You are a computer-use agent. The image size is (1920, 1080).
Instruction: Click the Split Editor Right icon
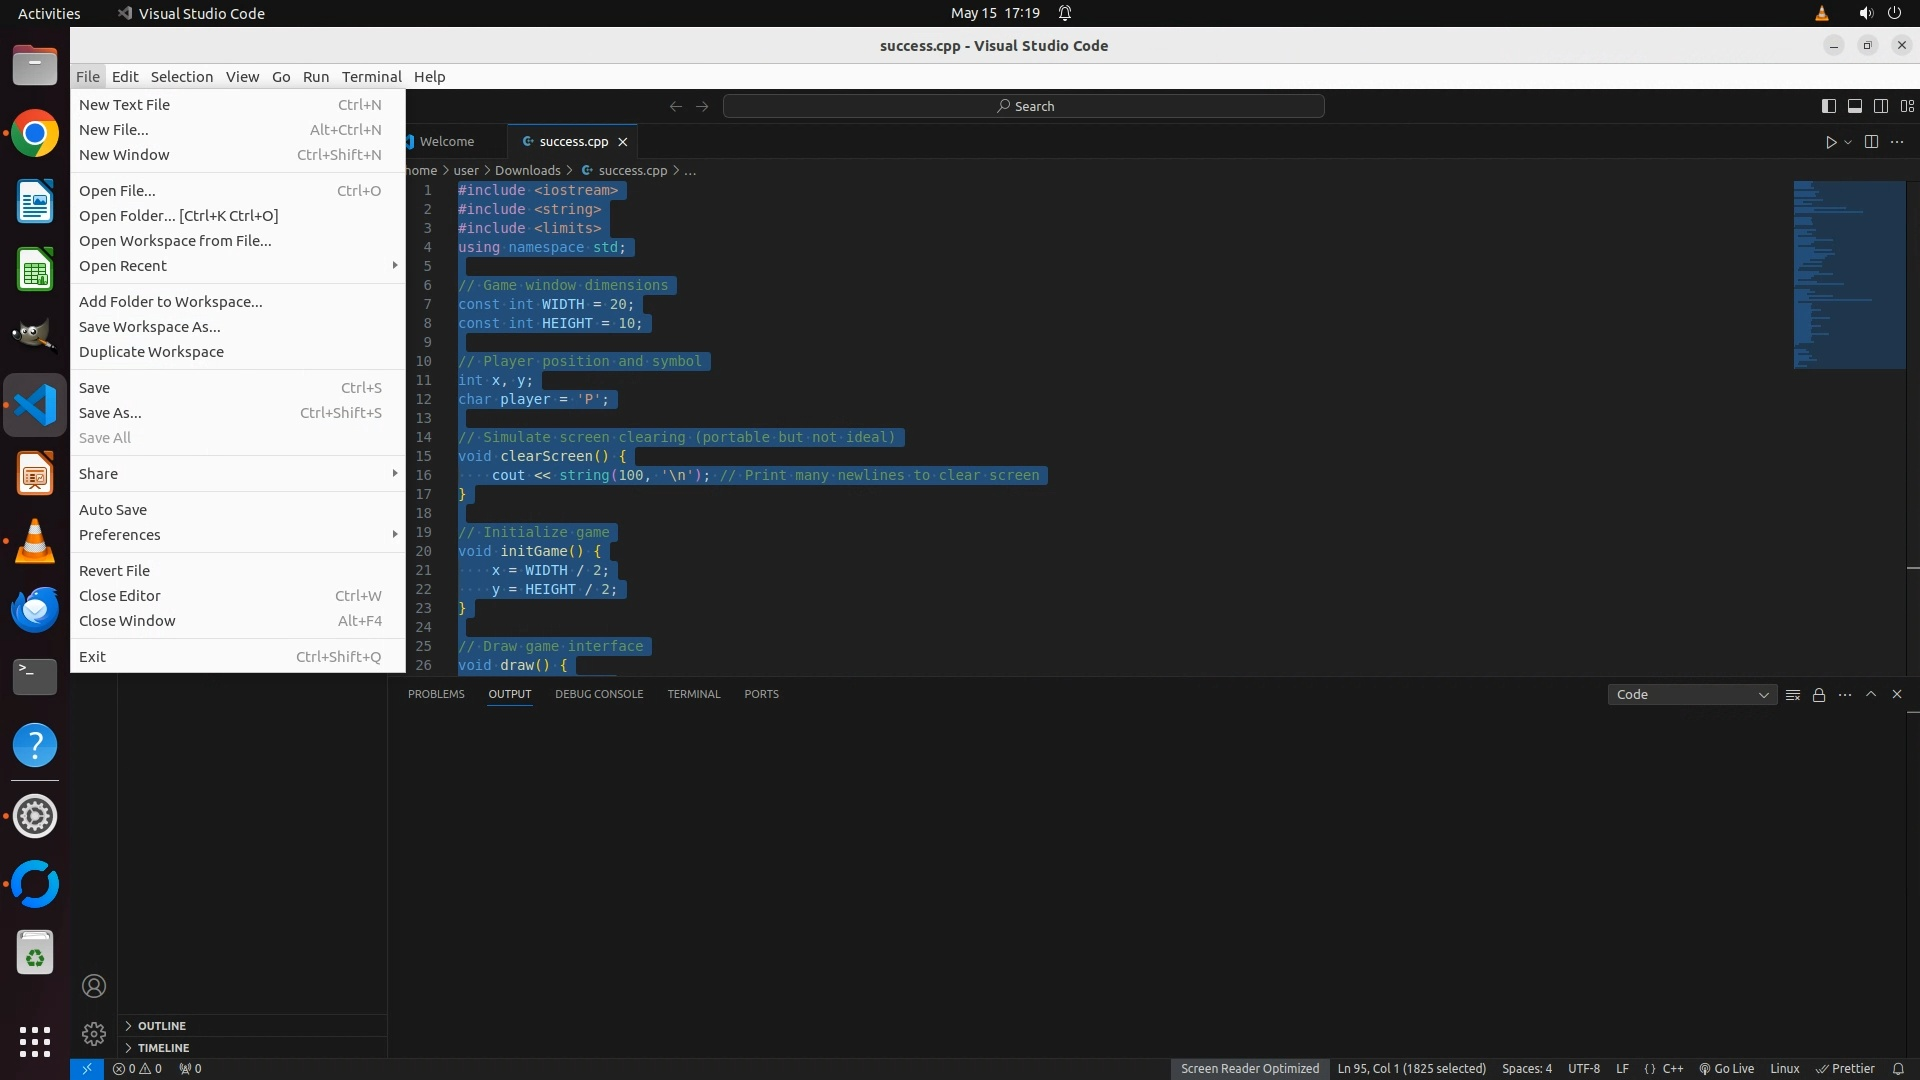1871,142
